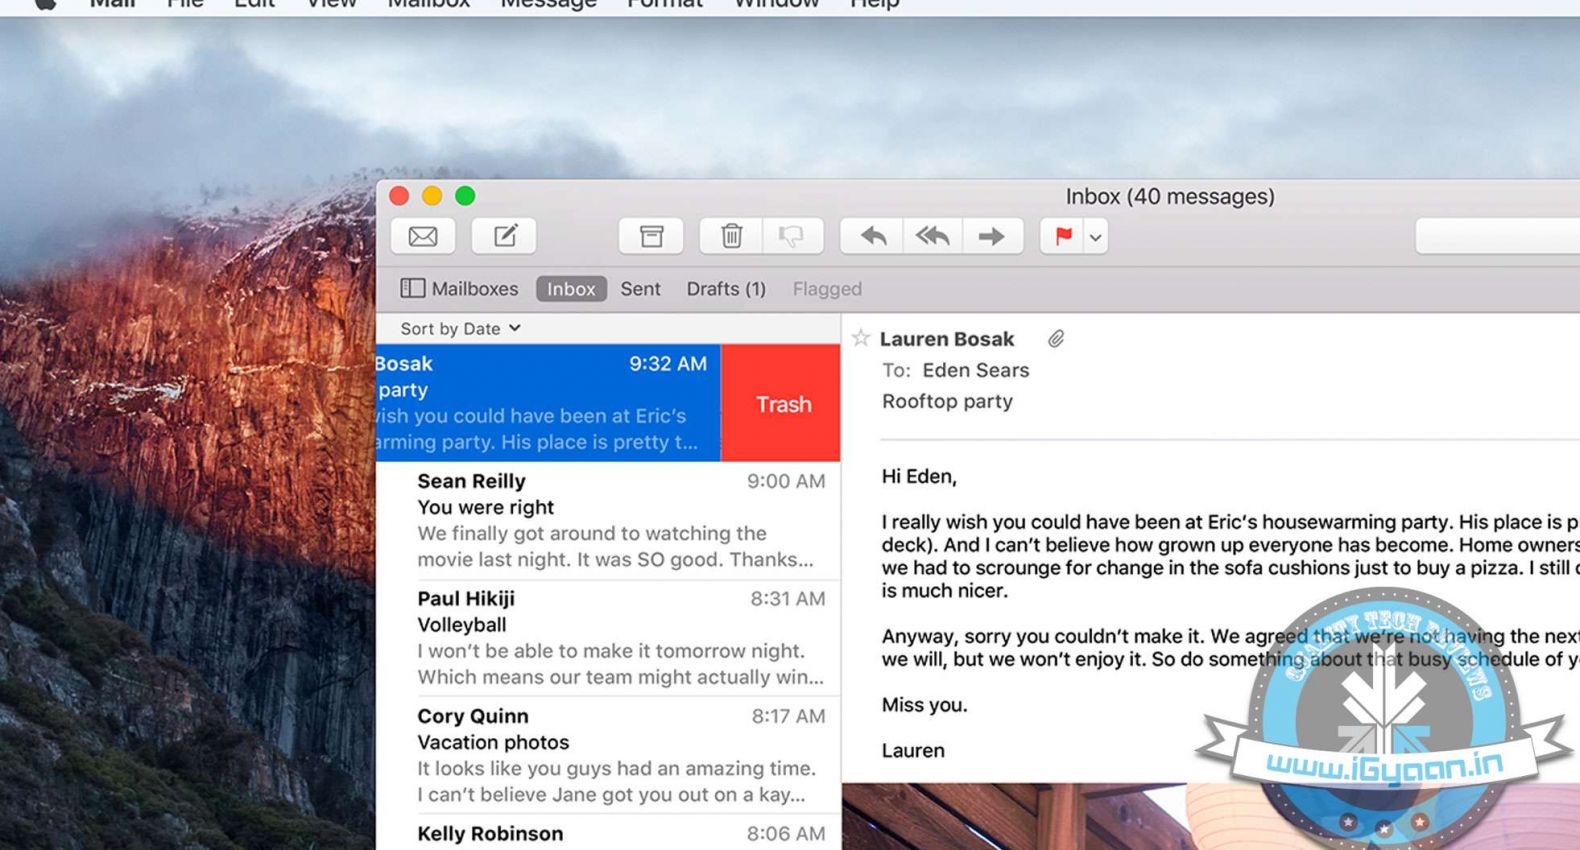This screenshot has width=1580, height=850.
Task: Reply to the selected email
Action: [873, 237]
